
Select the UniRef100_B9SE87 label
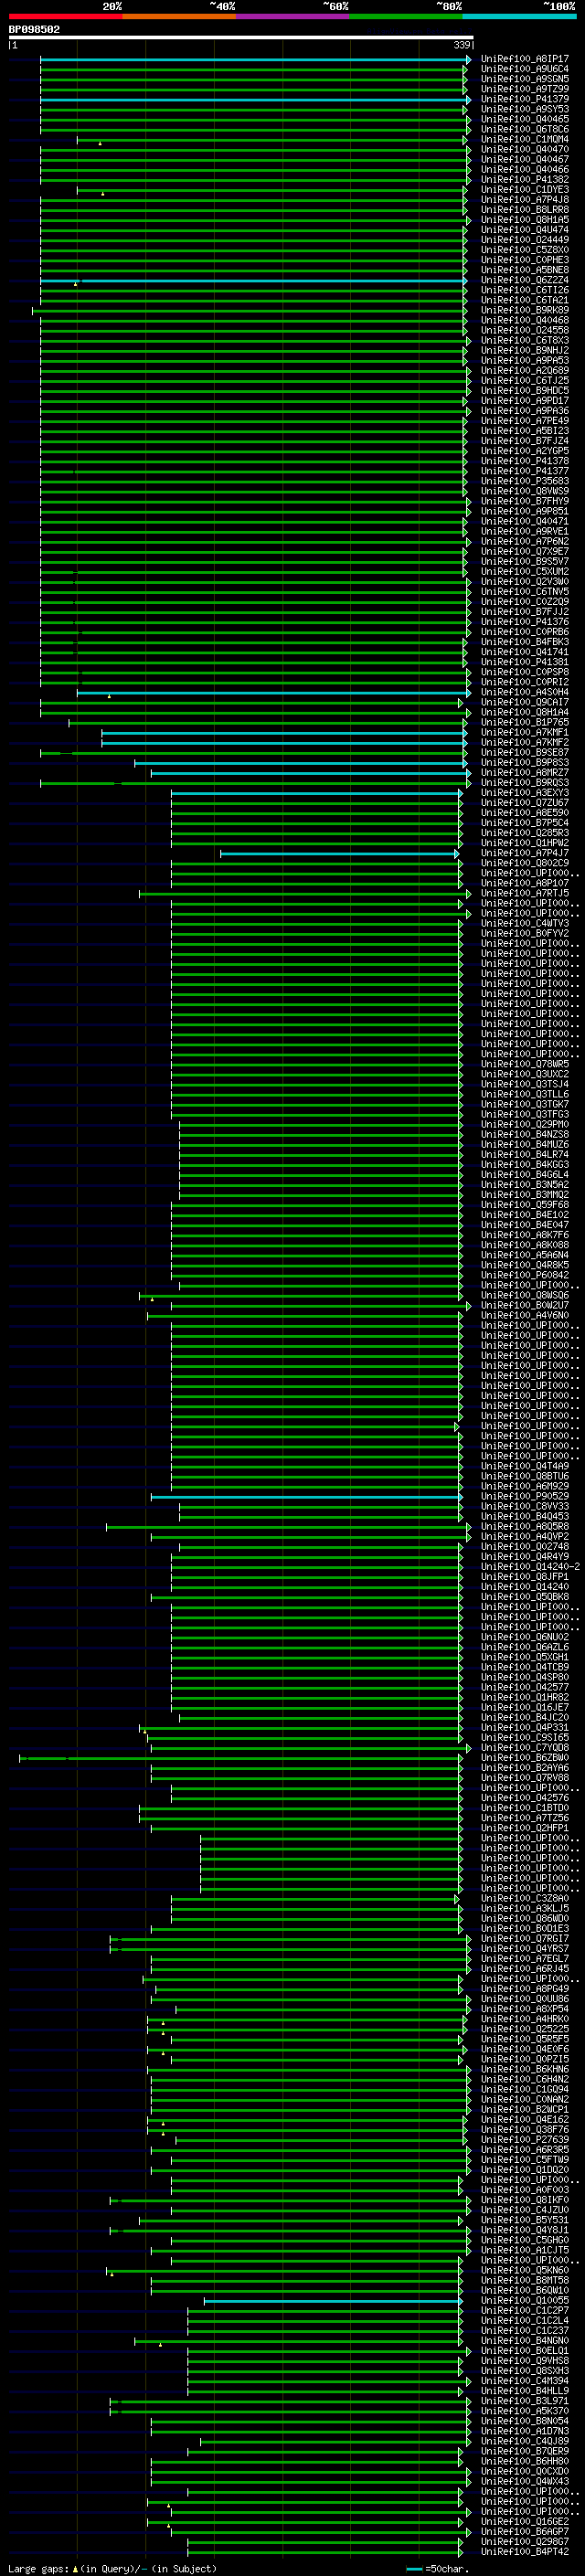coord(524,752)
